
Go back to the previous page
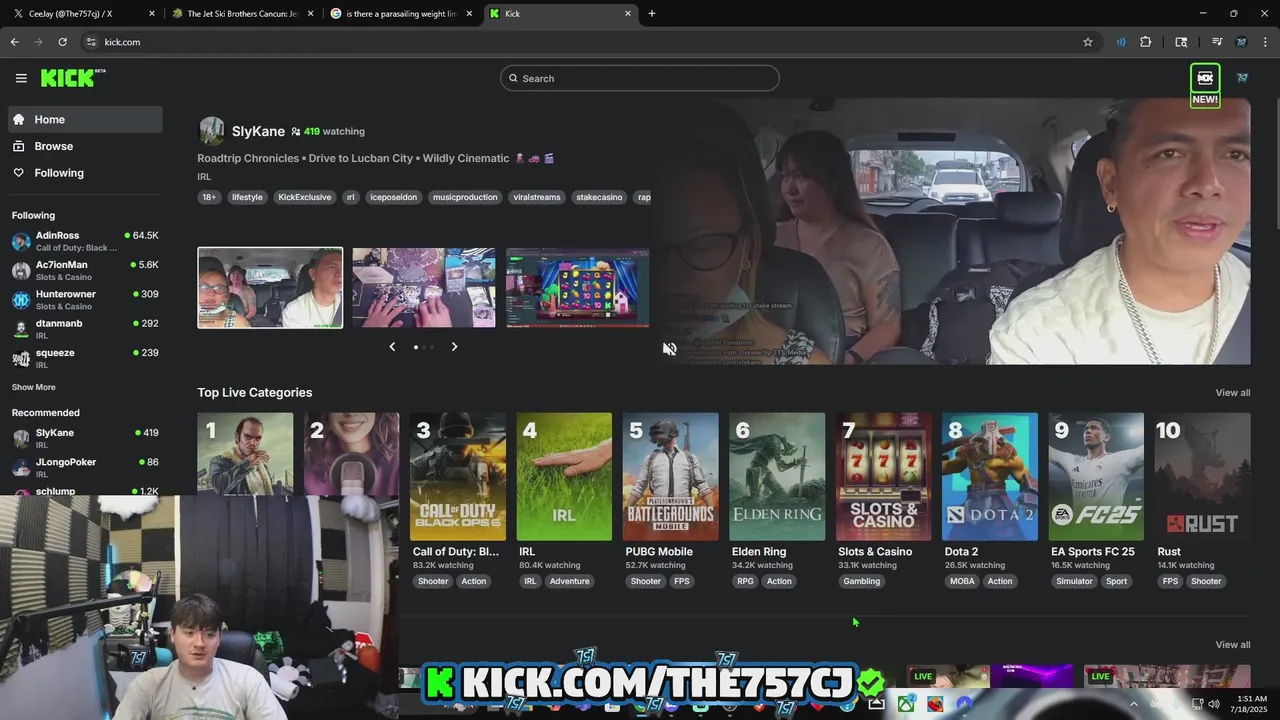14,42
